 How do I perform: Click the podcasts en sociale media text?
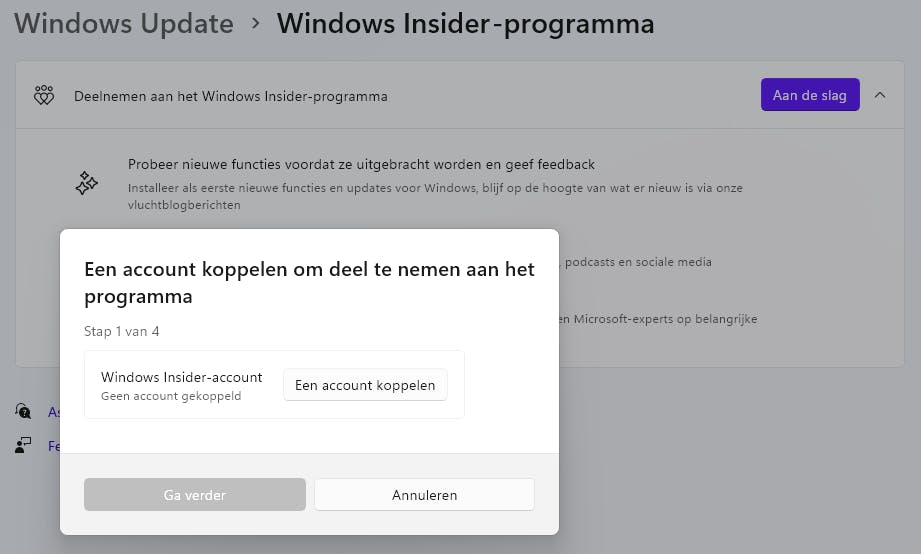[x=637, y=262]
